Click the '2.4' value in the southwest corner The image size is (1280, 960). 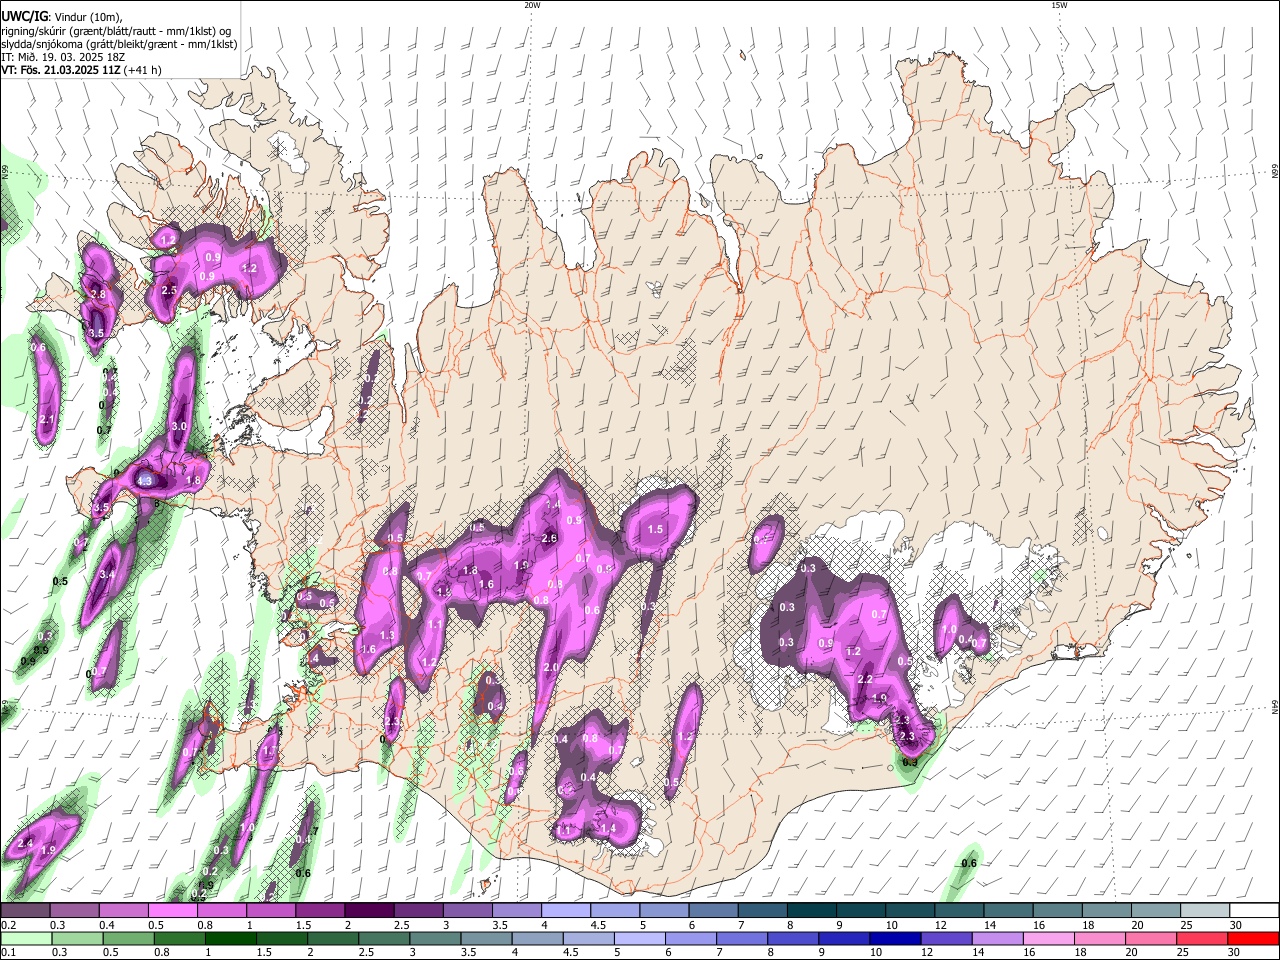pyautogui.click(x=25, y=844)
